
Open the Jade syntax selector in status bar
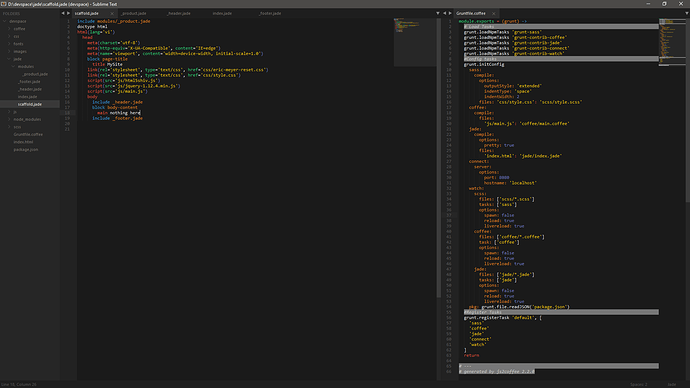pyautogui.click(x=672, y=384)
